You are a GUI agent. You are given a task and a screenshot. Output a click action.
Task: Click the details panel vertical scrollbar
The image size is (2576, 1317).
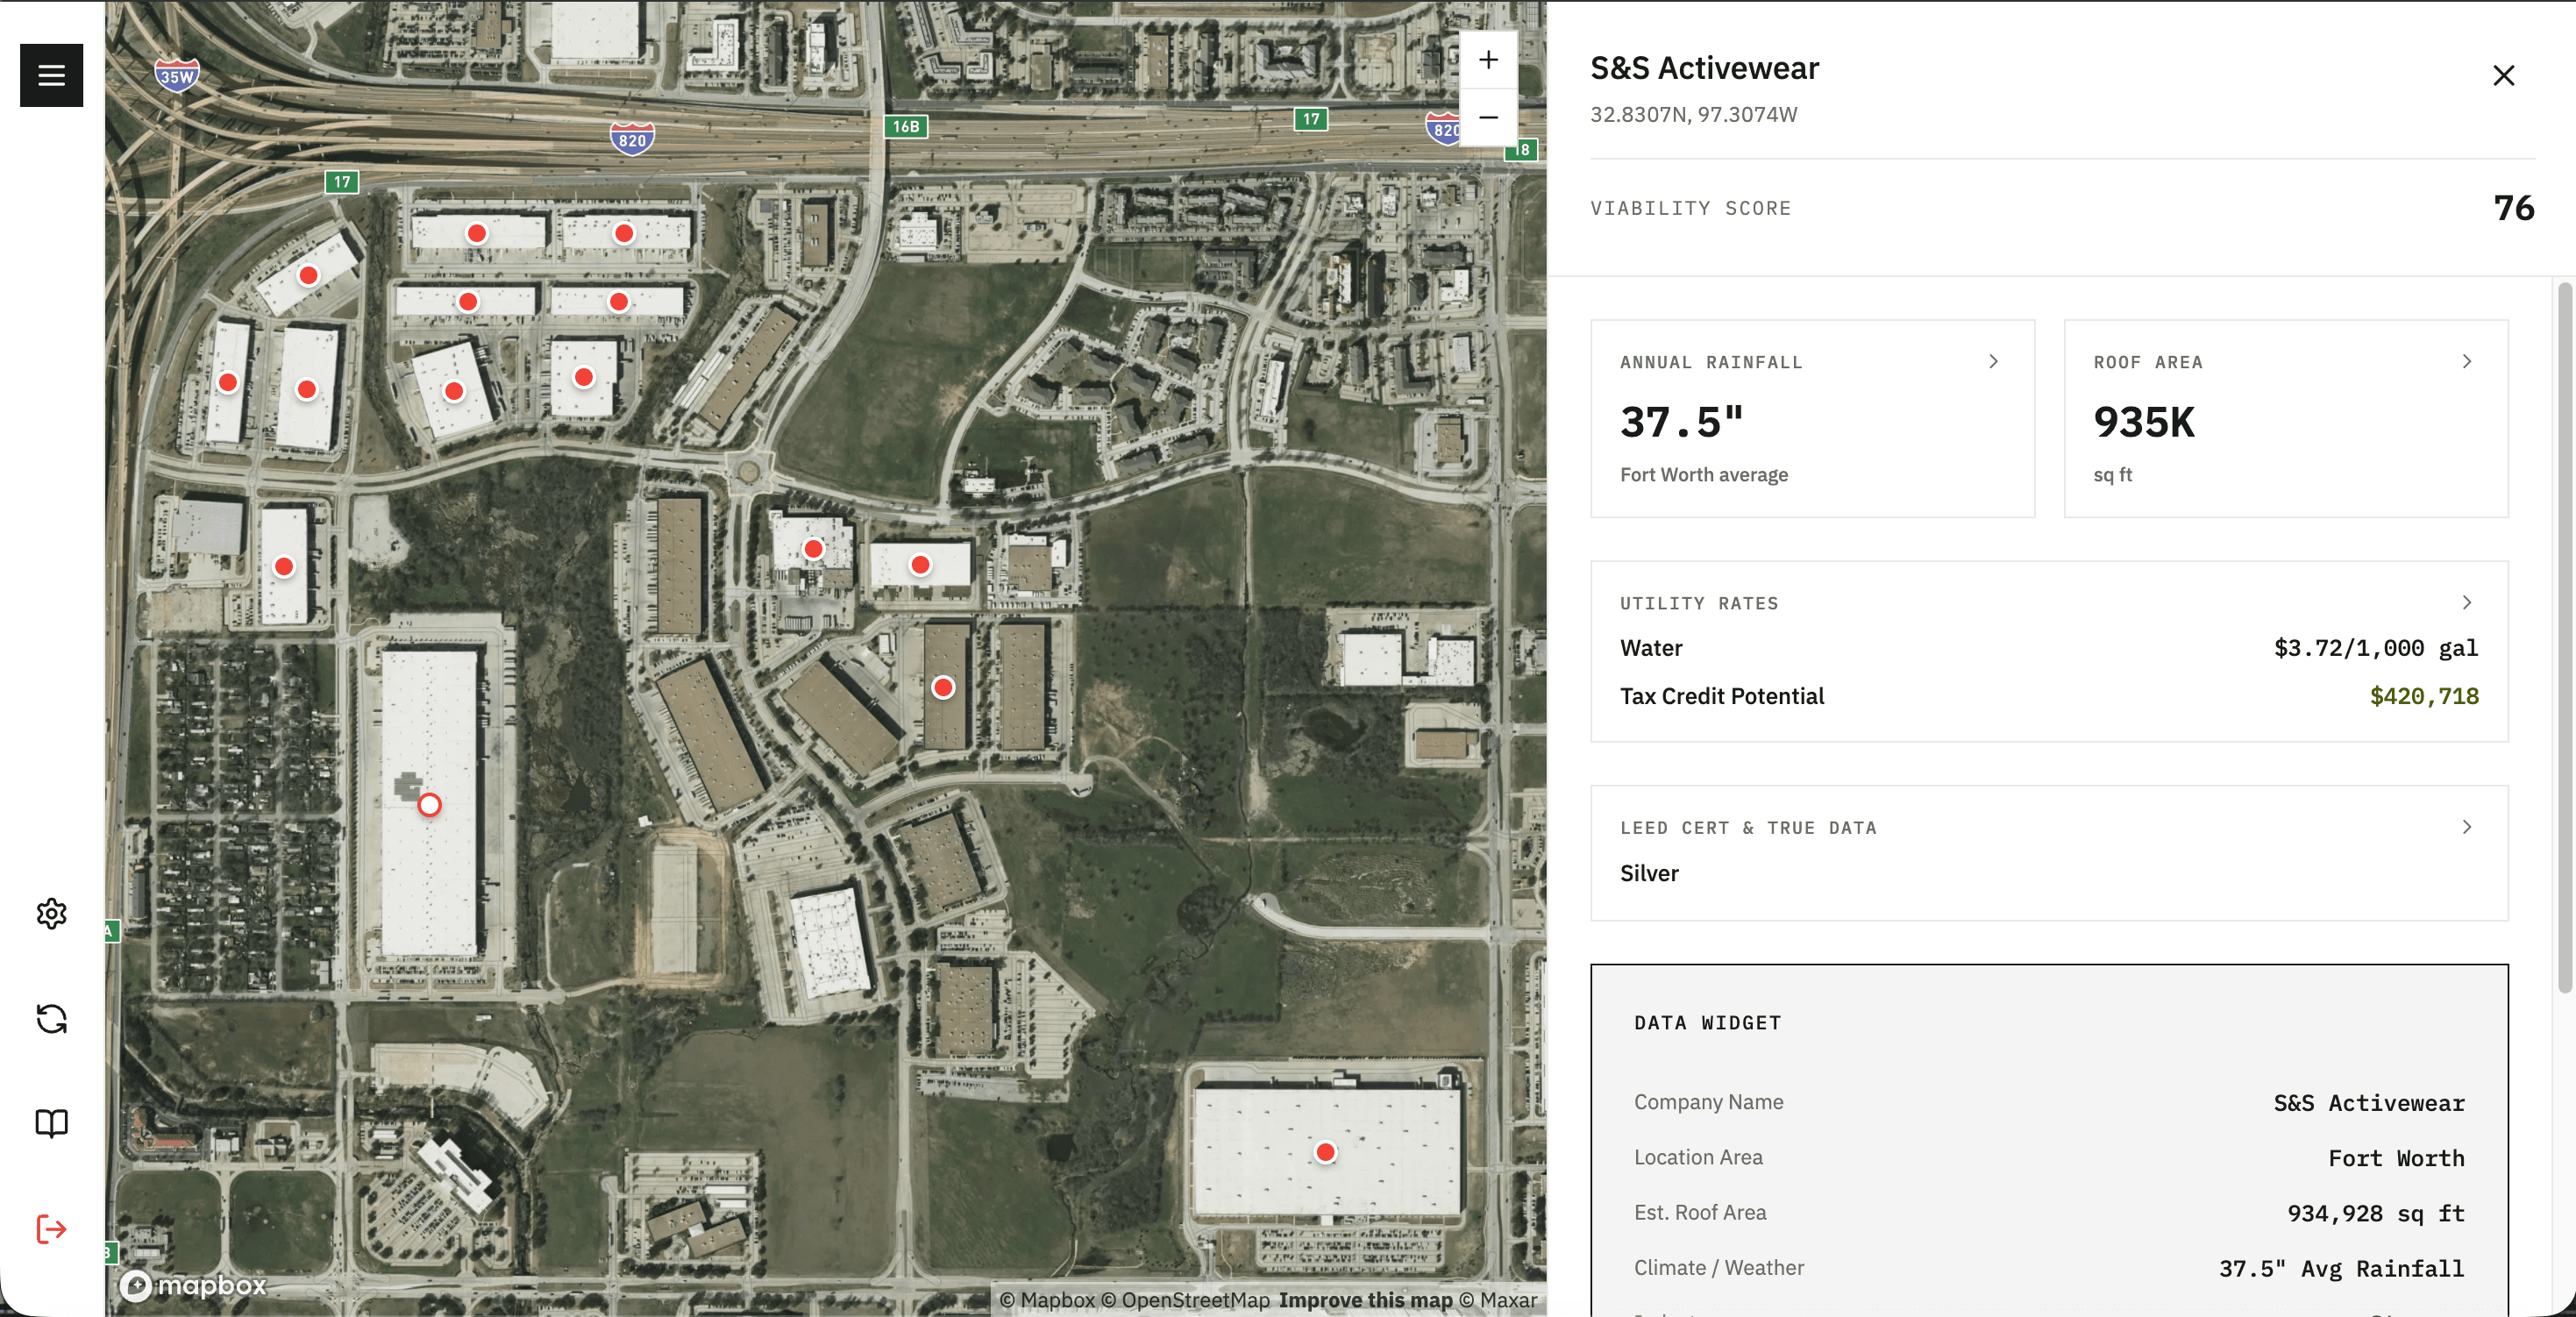click(2564, 638)
